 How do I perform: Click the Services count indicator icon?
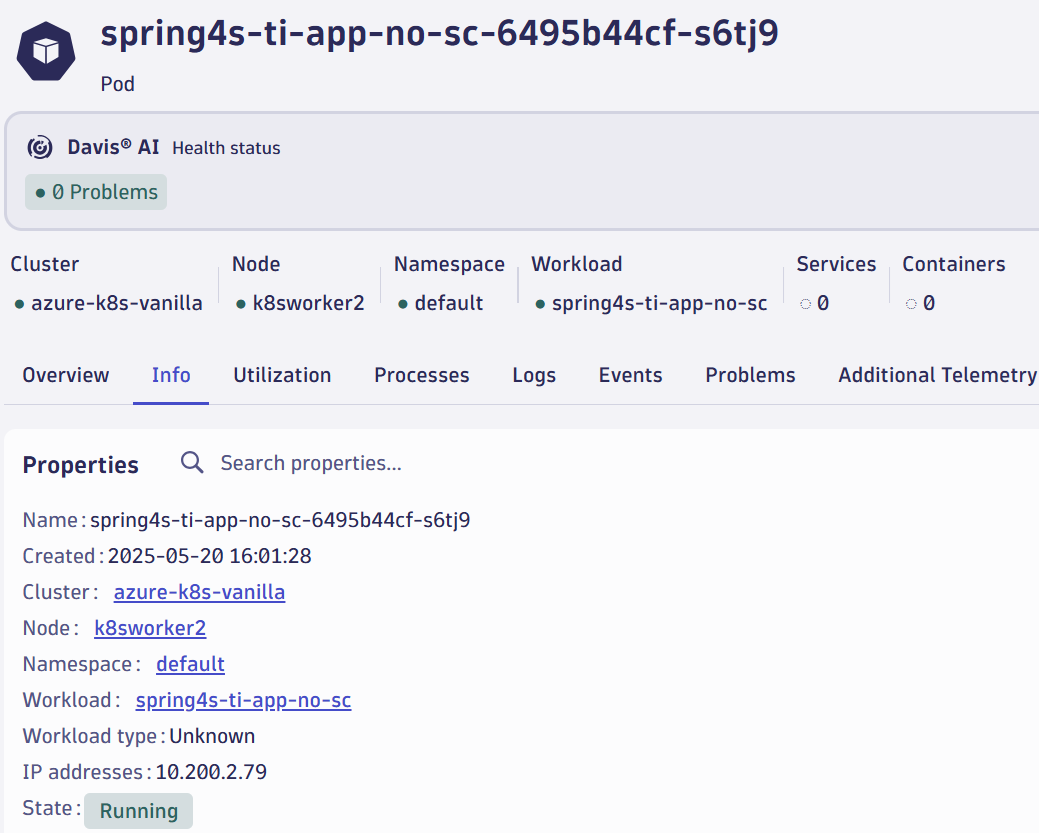pos(807,303)
